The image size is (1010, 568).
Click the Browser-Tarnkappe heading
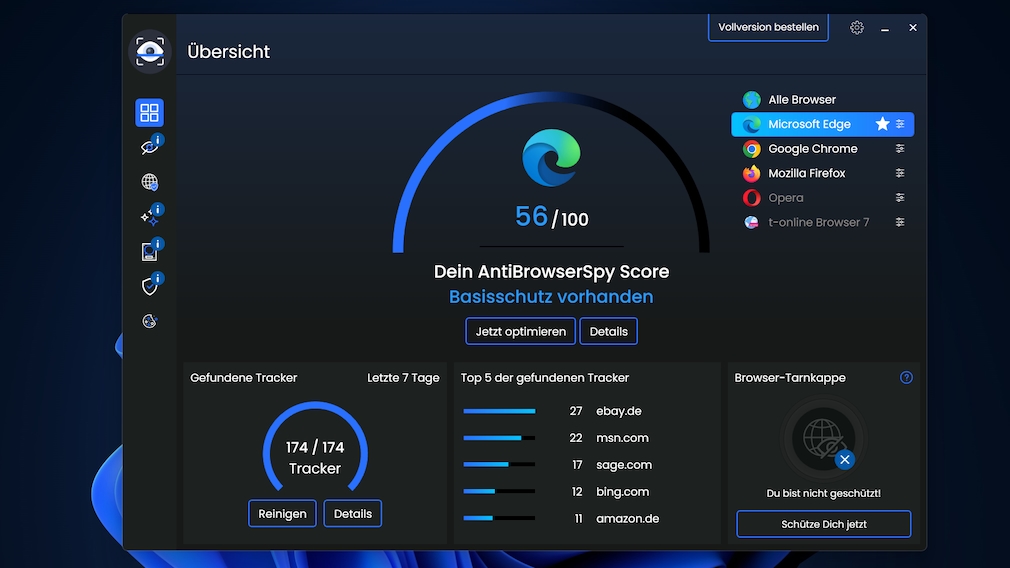[790, 377]
